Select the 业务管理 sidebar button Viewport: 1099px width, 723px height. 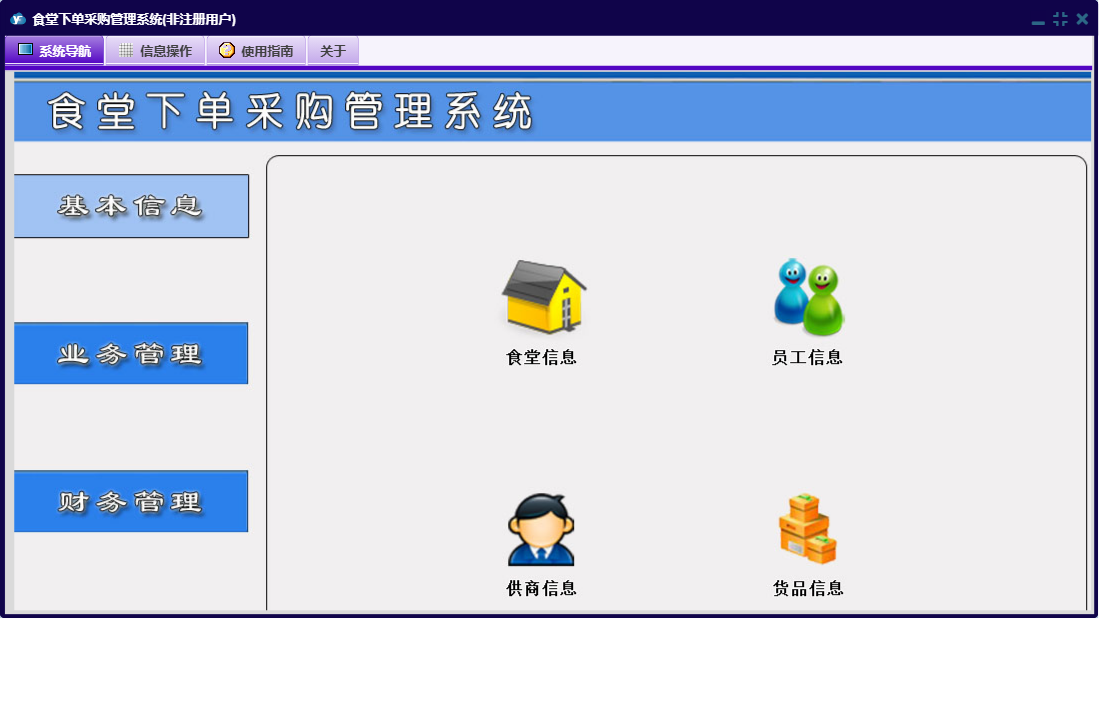click(x=131, y=353)
